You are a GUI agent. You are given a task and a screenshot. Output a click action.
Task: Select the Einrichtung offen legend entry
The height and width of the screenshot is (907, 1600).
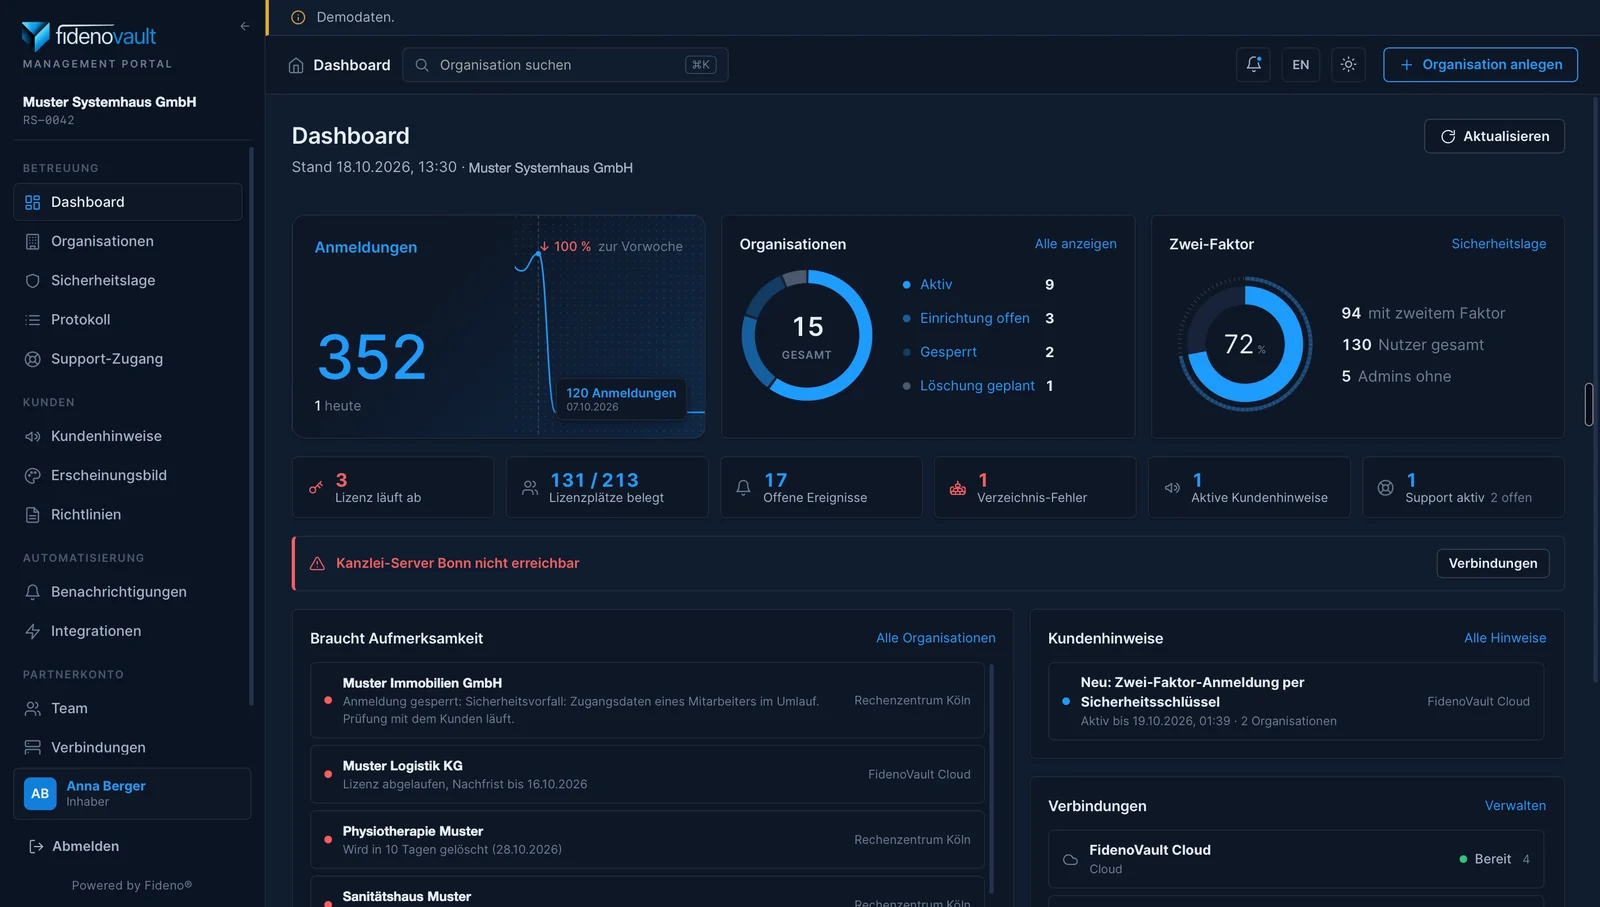pos(978,318)
